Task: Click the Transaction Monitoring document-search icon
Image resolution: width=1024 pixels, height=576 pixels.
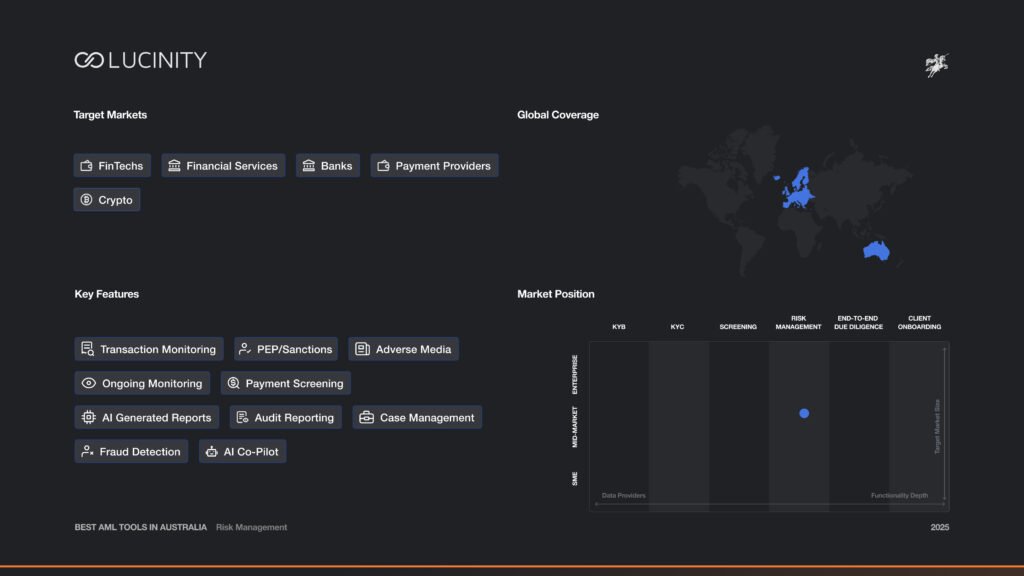Action: pos(88,349)
